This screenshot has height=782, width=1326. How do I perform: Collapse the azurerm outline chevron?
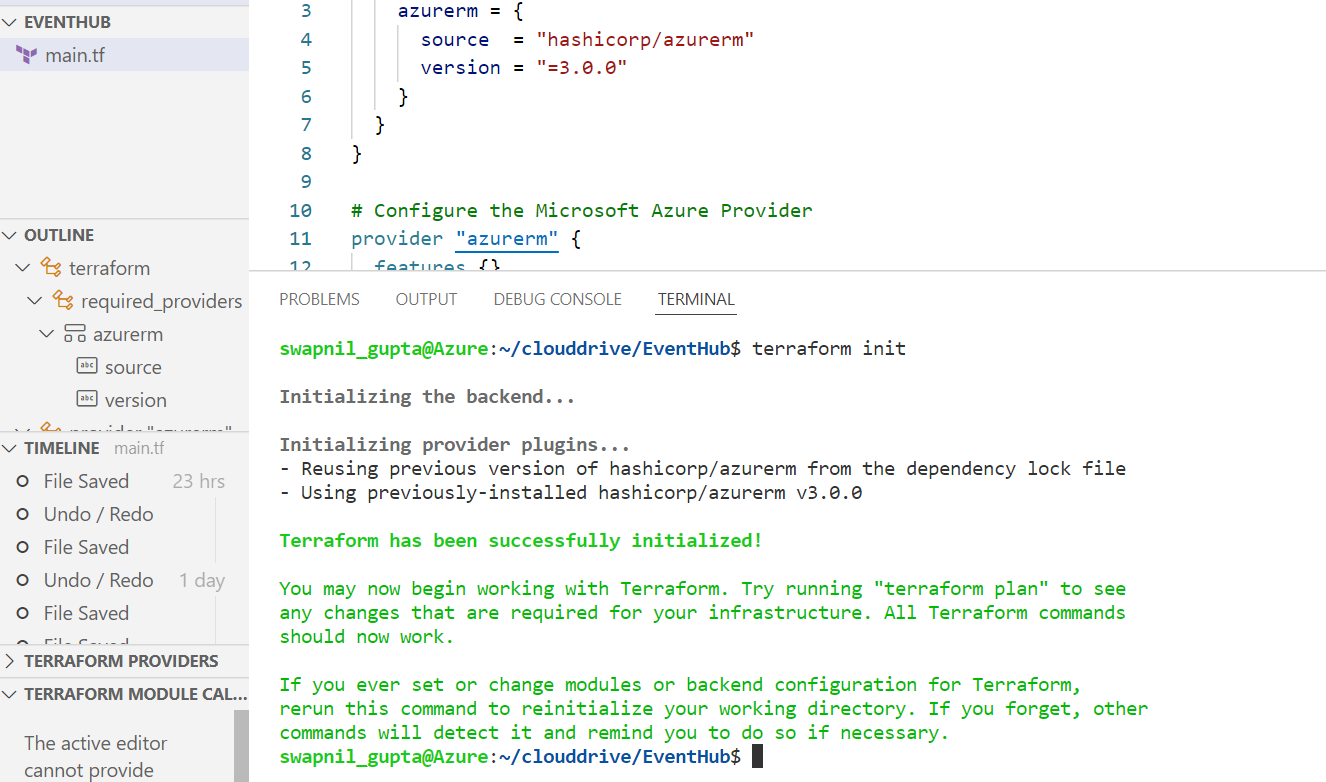(x=47, y=334)
